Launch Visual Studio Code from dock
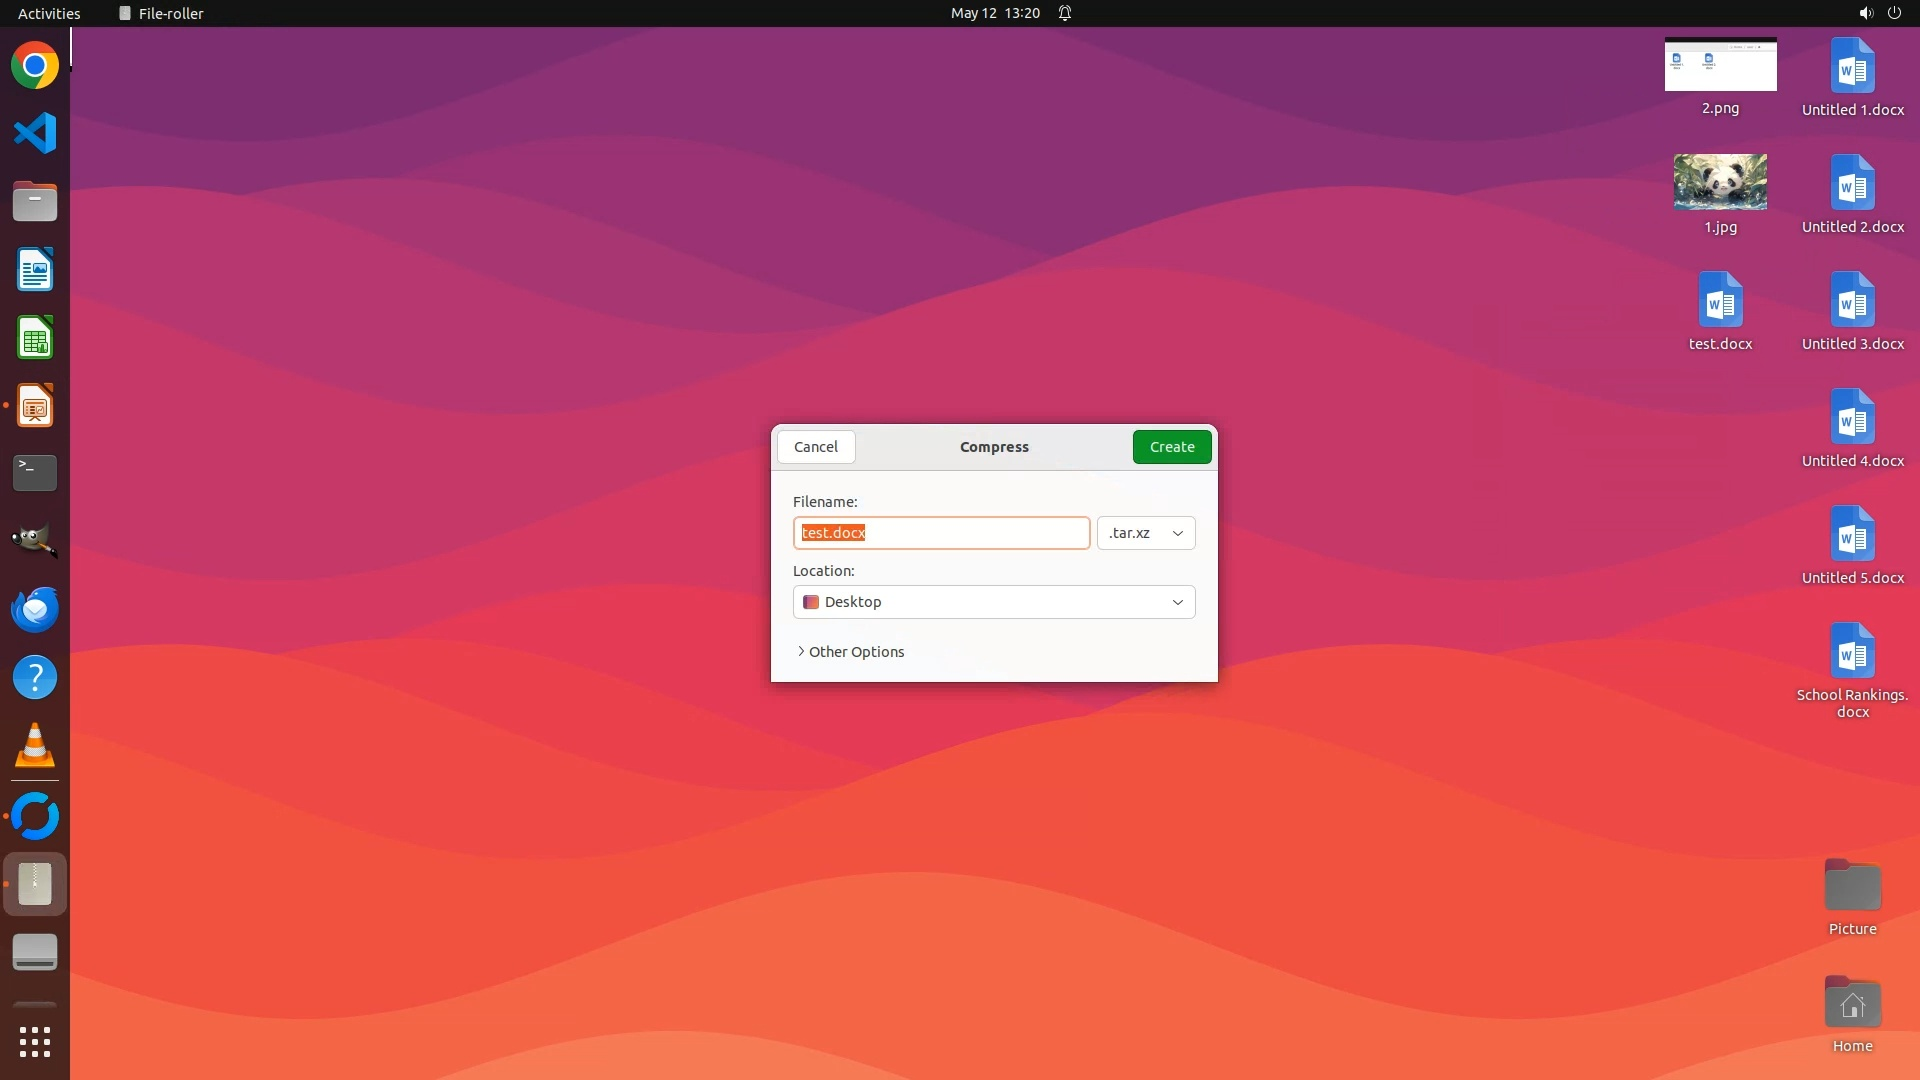 coord(35,133)
